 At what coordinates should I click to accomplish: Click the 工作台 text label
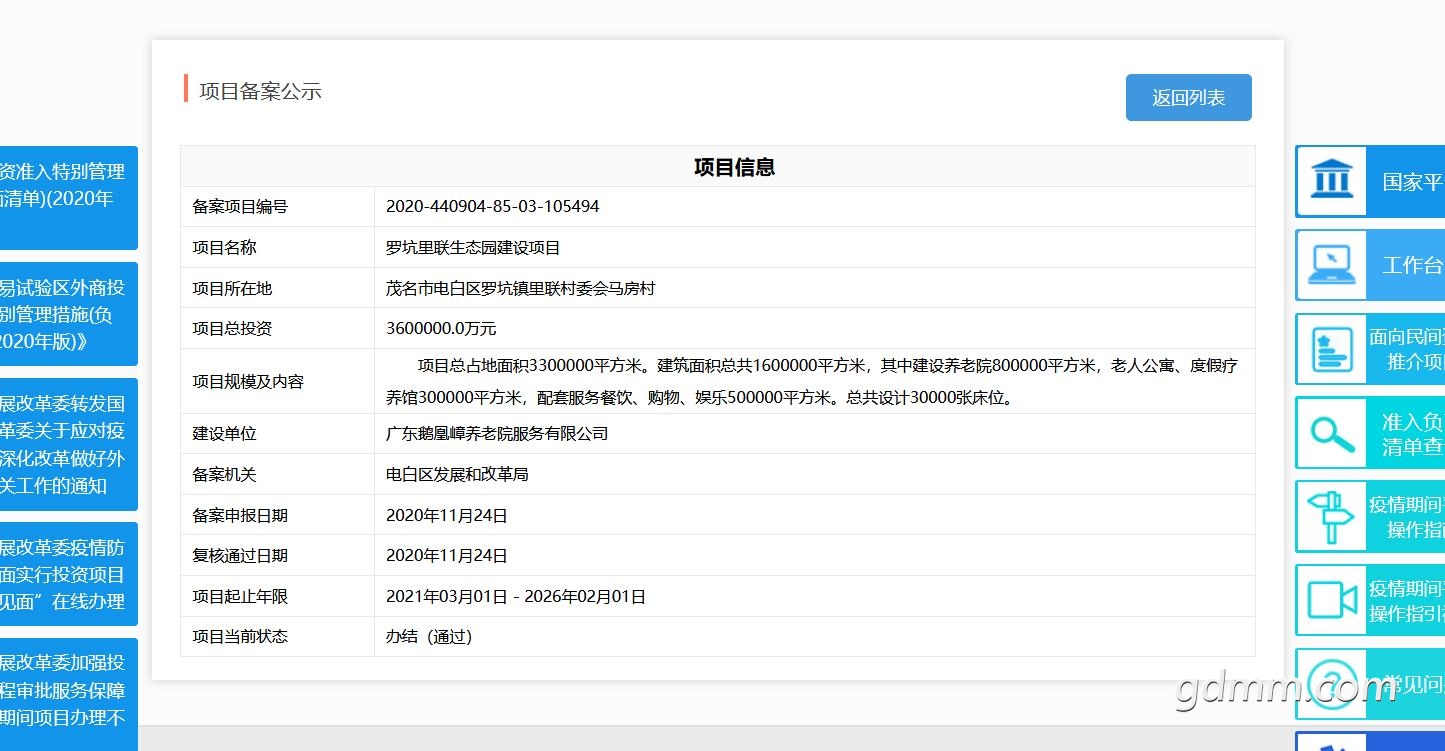point(1412,265)
